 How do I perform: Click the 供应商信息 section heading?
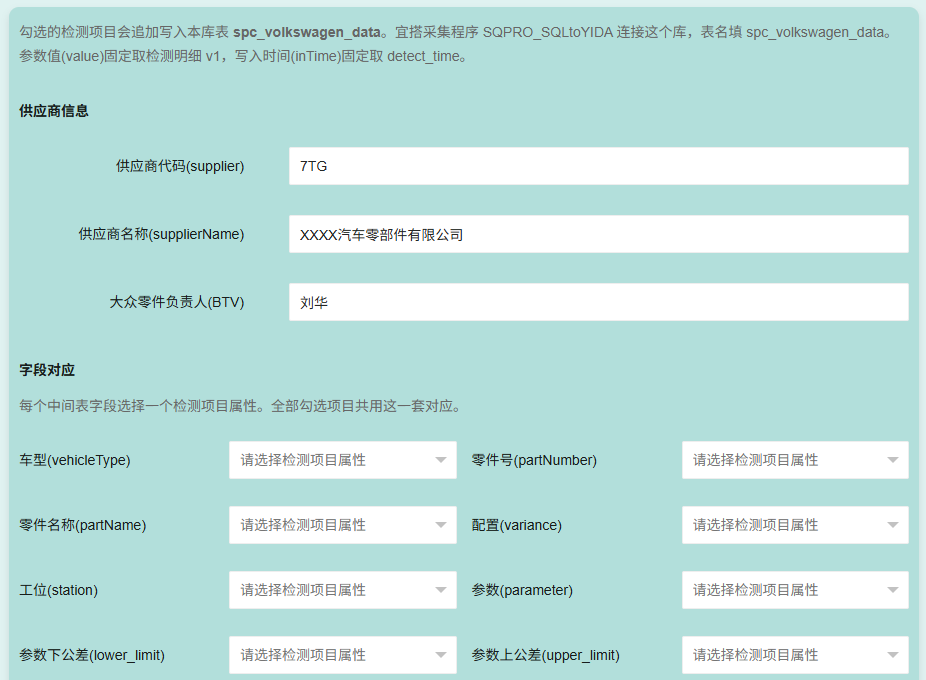(54, 111)
